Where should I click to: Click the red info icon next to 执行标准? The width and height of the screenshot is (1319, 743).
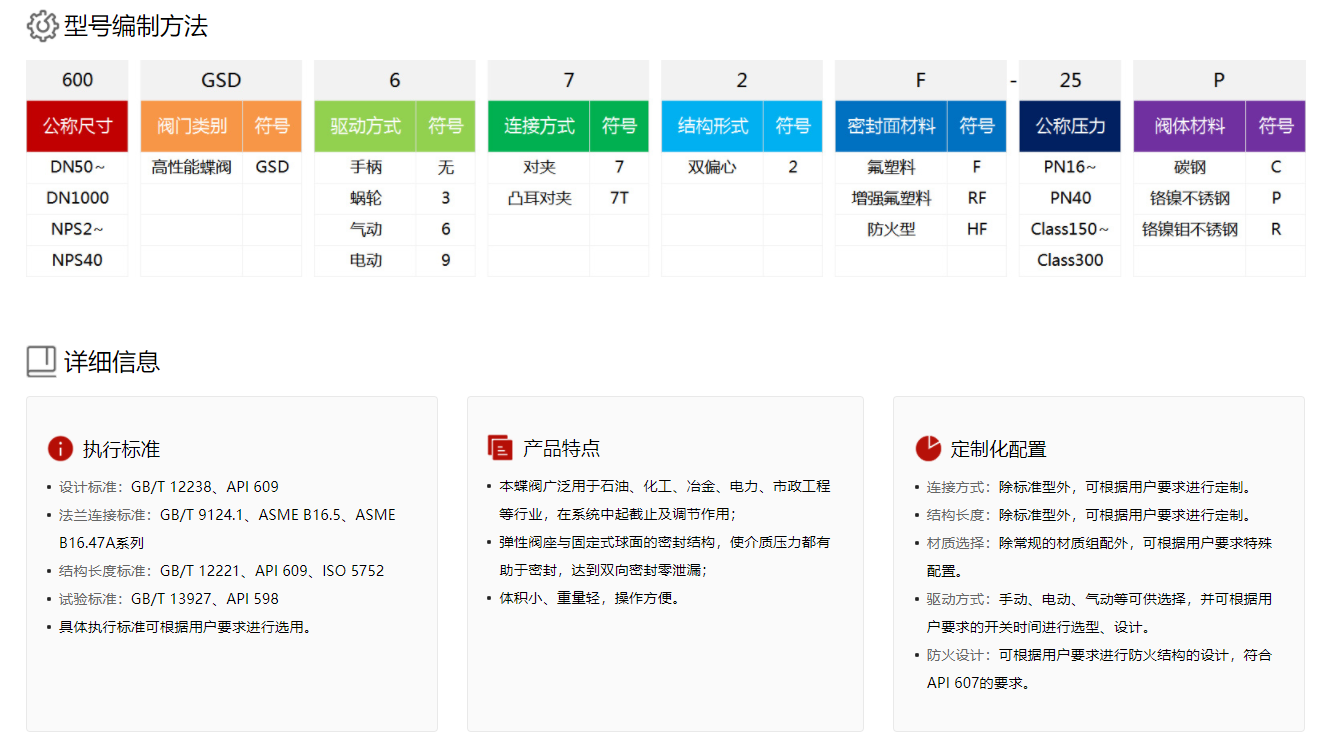pyautogui.click(x=60, y=448)
